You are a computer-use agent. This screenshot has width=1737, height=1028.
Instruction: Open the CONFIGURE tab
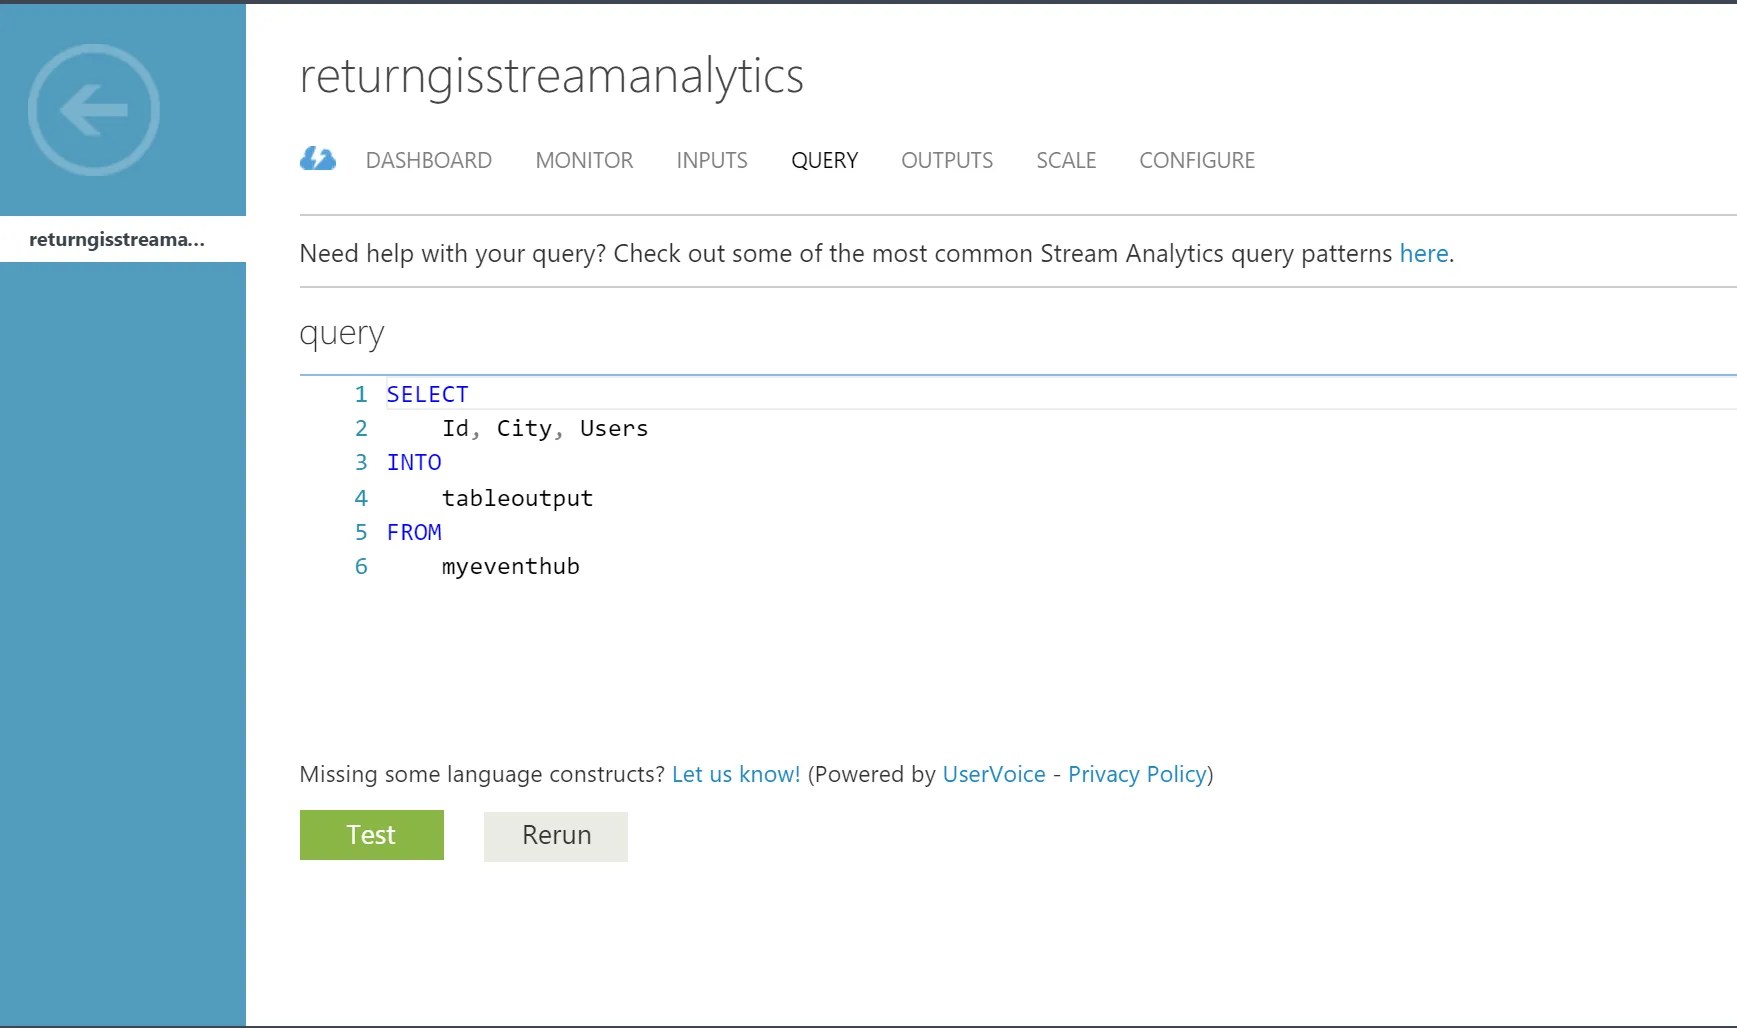[x=1197, y=160]
